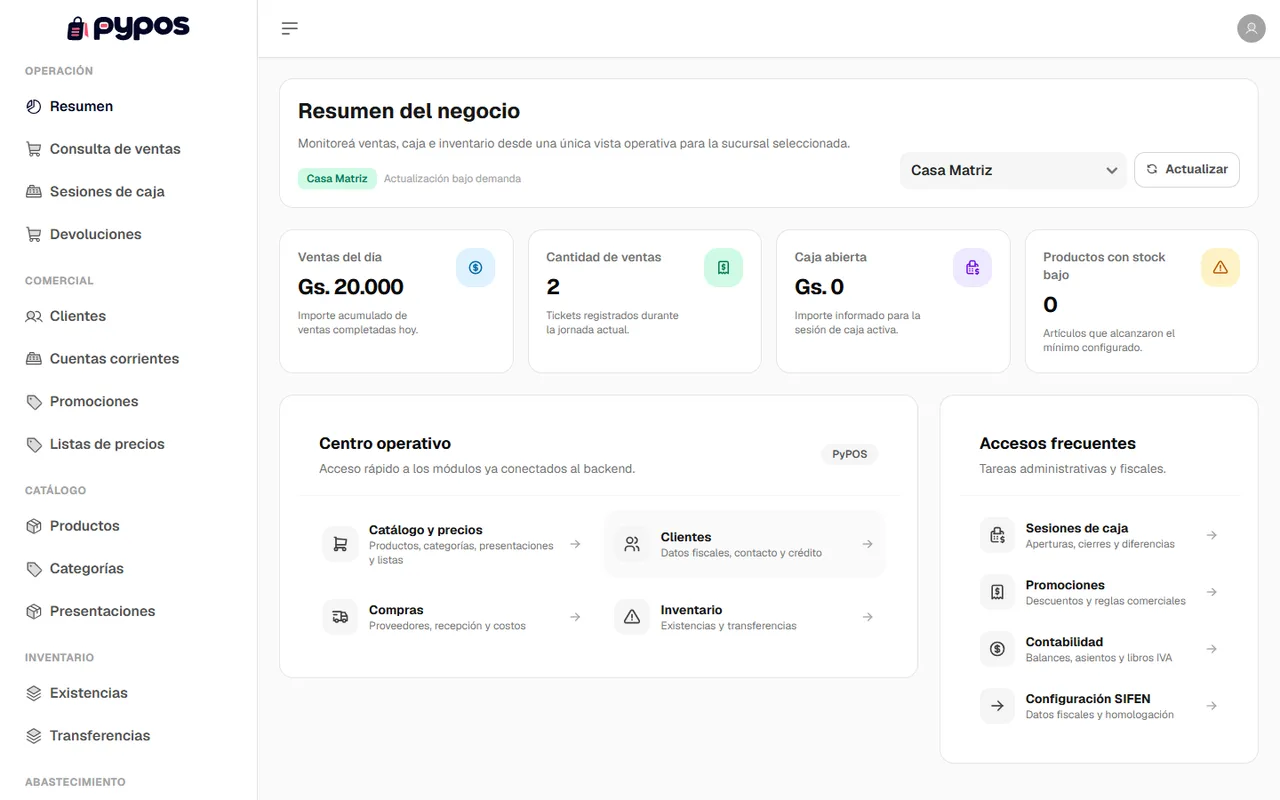Click the cart icon beside Catálogo y precios
Viewport: 1280px width, 800px height.
pos(340,545)
